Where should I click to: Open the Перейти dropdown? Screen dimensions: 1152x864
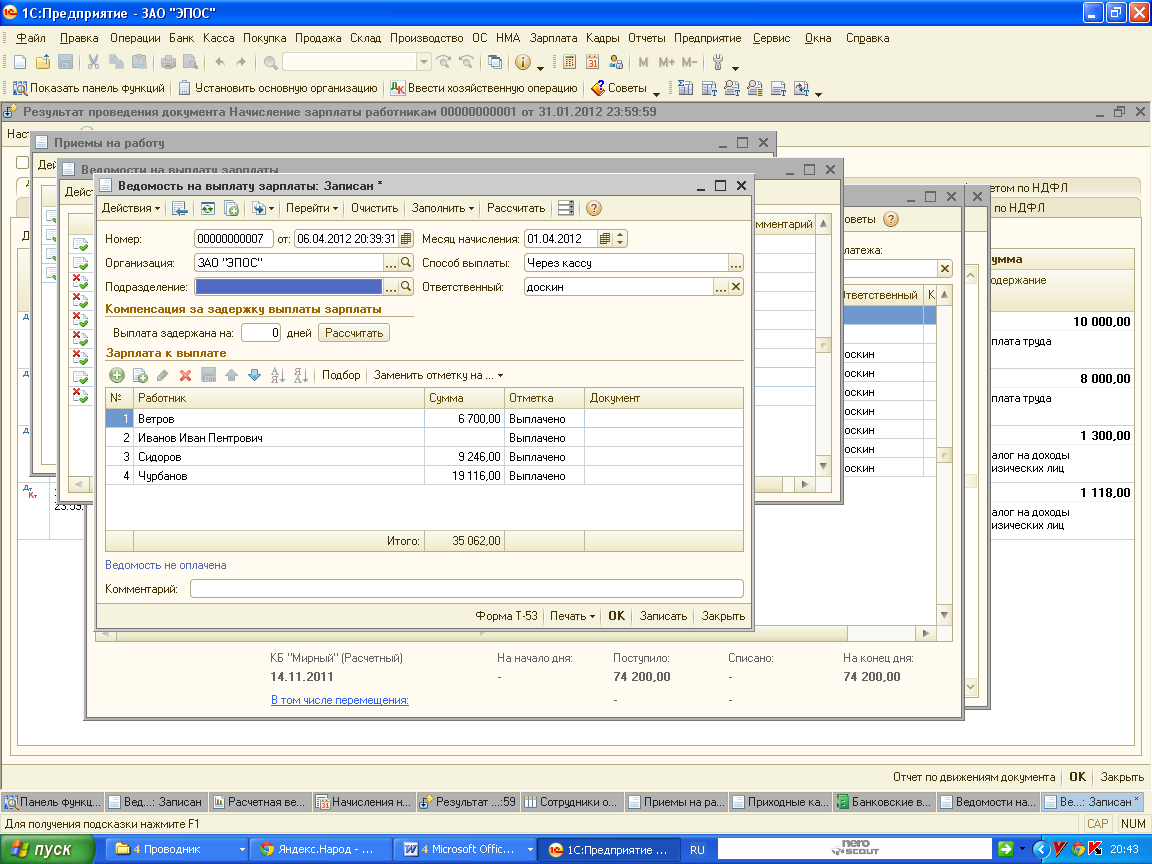click(312, 209)
